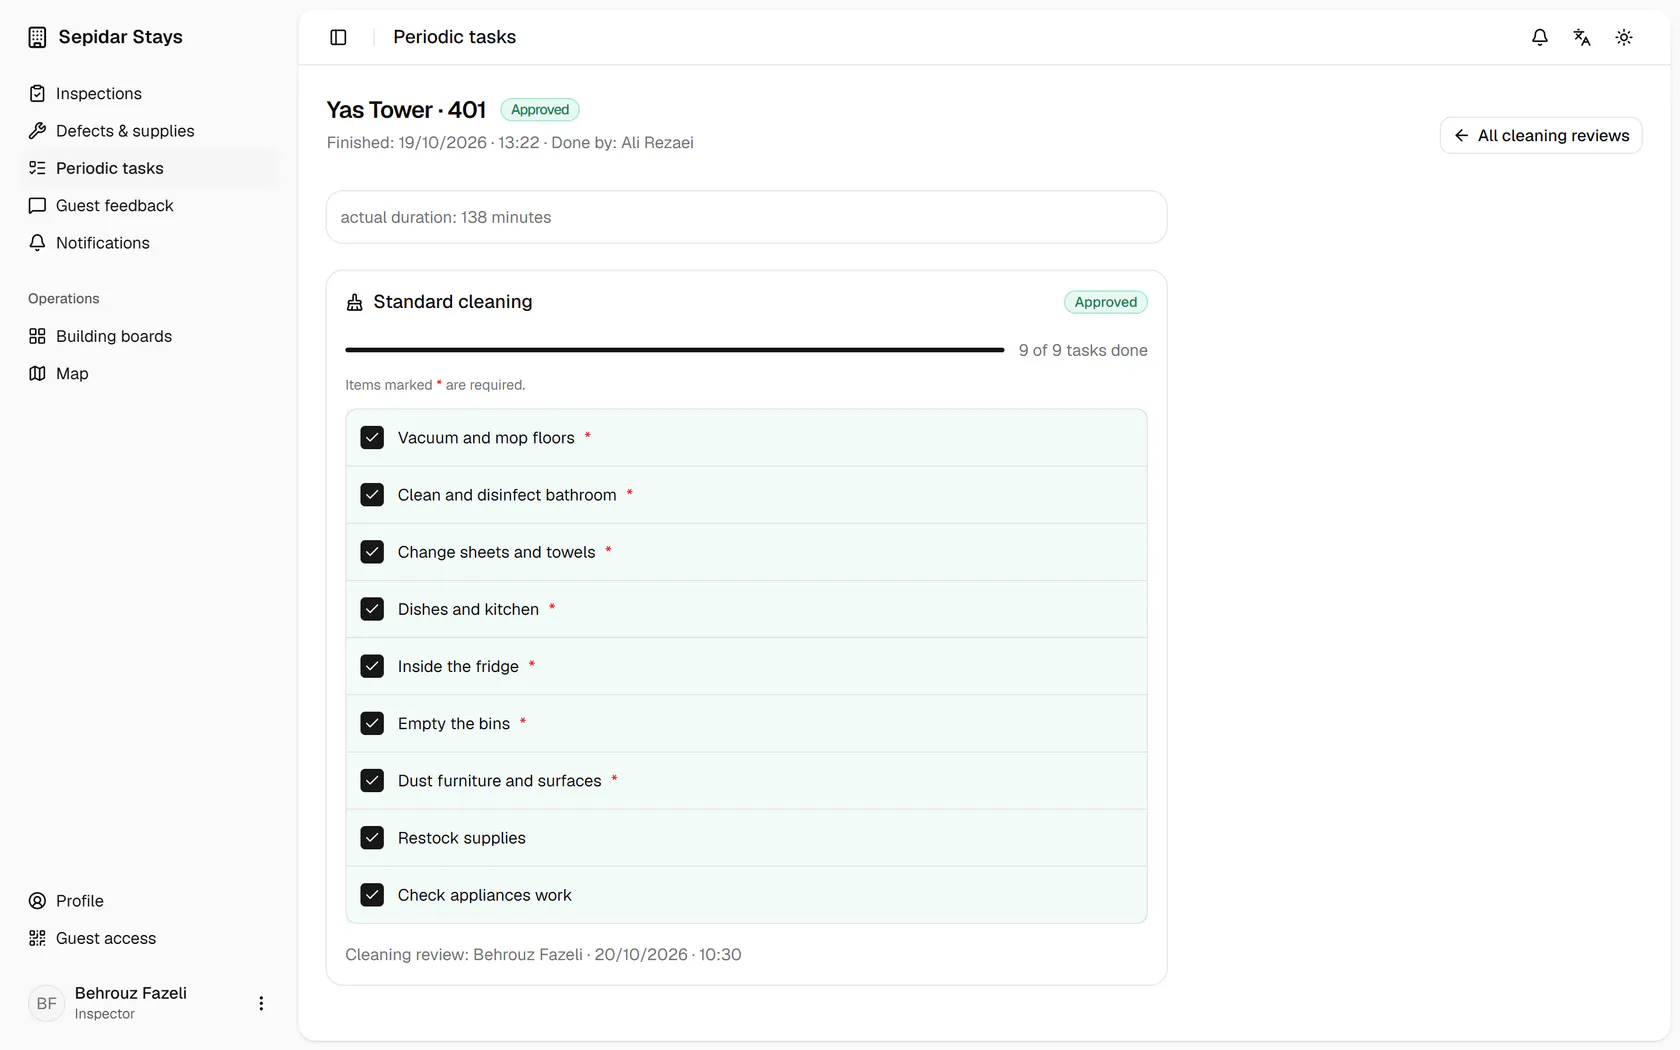Image resolution: width=1680 pixels, height=1050 pixels.
Task: Click the Cleaning review Behrouz Fazeli line
Action: point(543,954)
